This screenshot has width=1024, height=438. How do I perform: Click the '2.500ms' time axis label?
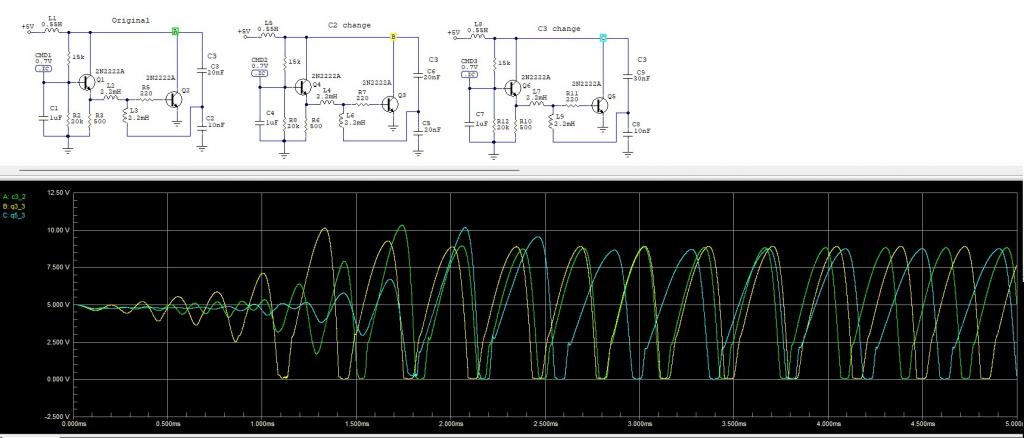pos(545,423)
